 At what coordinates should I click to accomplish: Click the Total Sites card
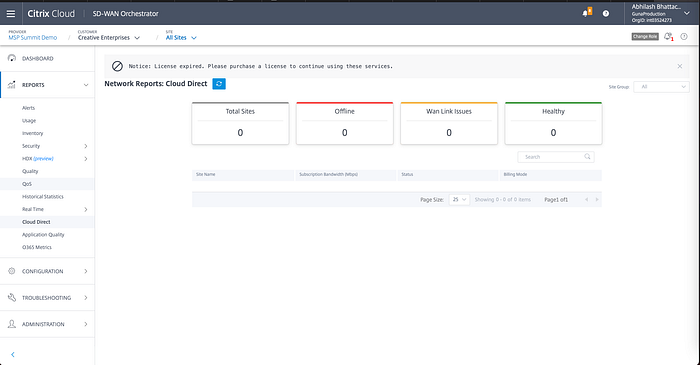point(240,123)
